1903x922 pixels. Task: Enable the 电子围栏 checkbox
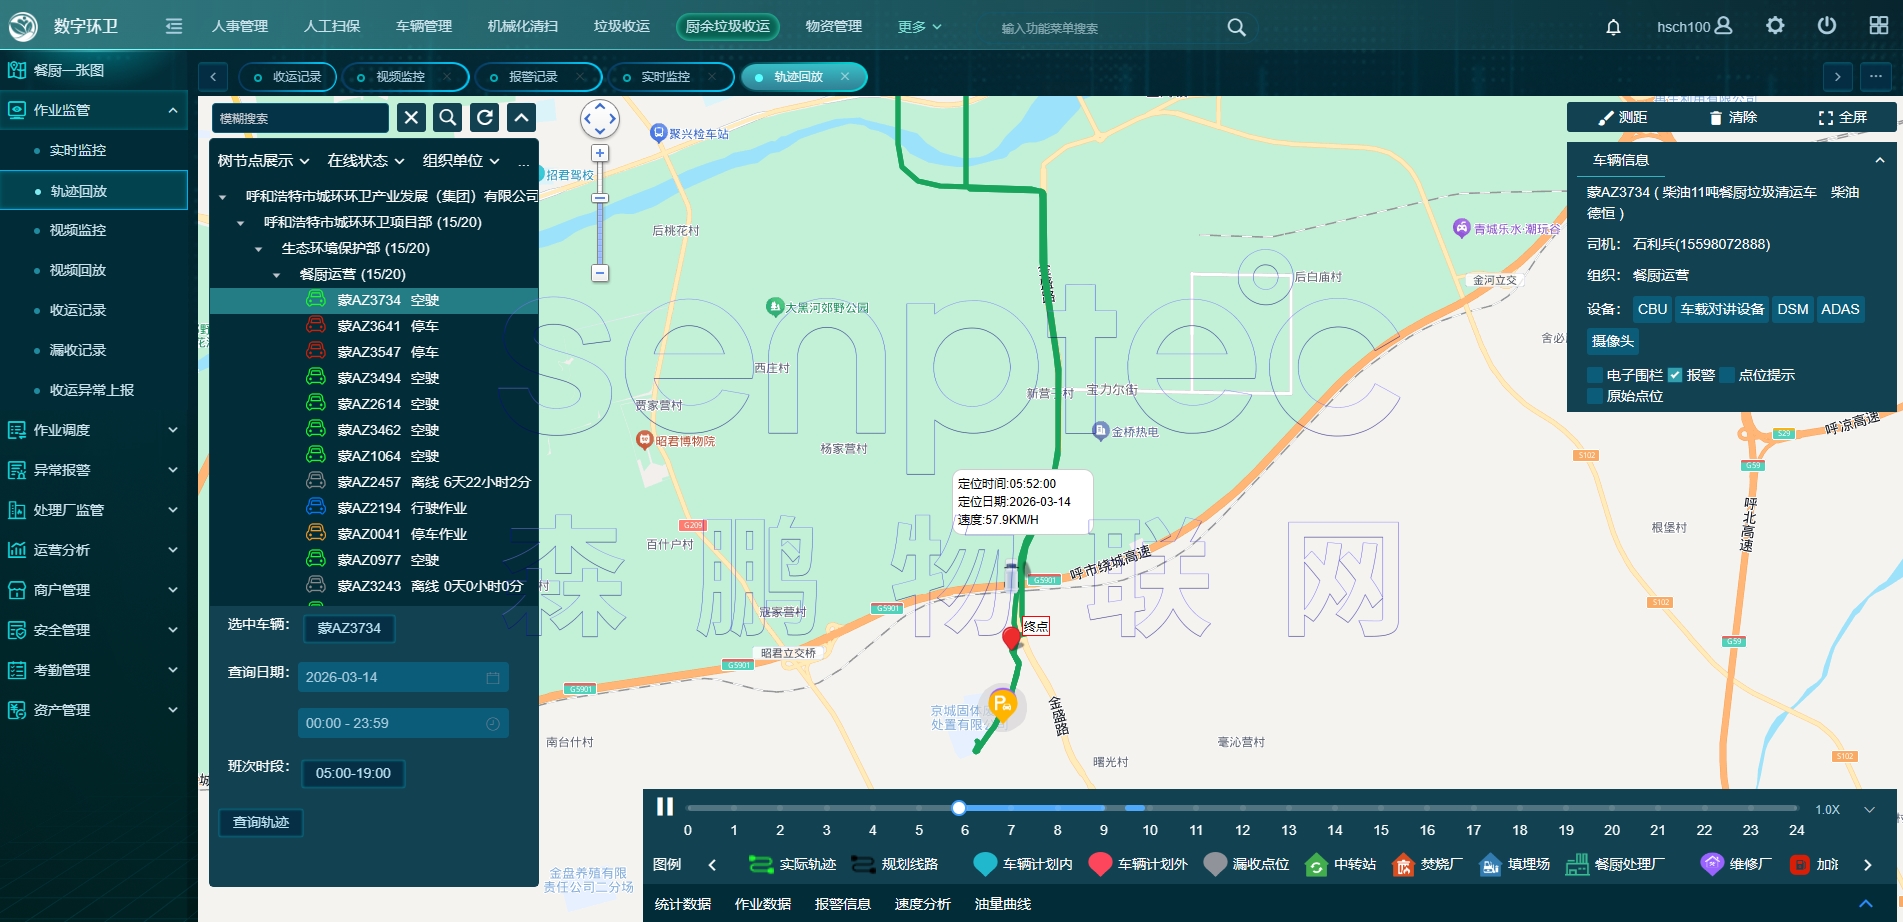coord(1595,375)
